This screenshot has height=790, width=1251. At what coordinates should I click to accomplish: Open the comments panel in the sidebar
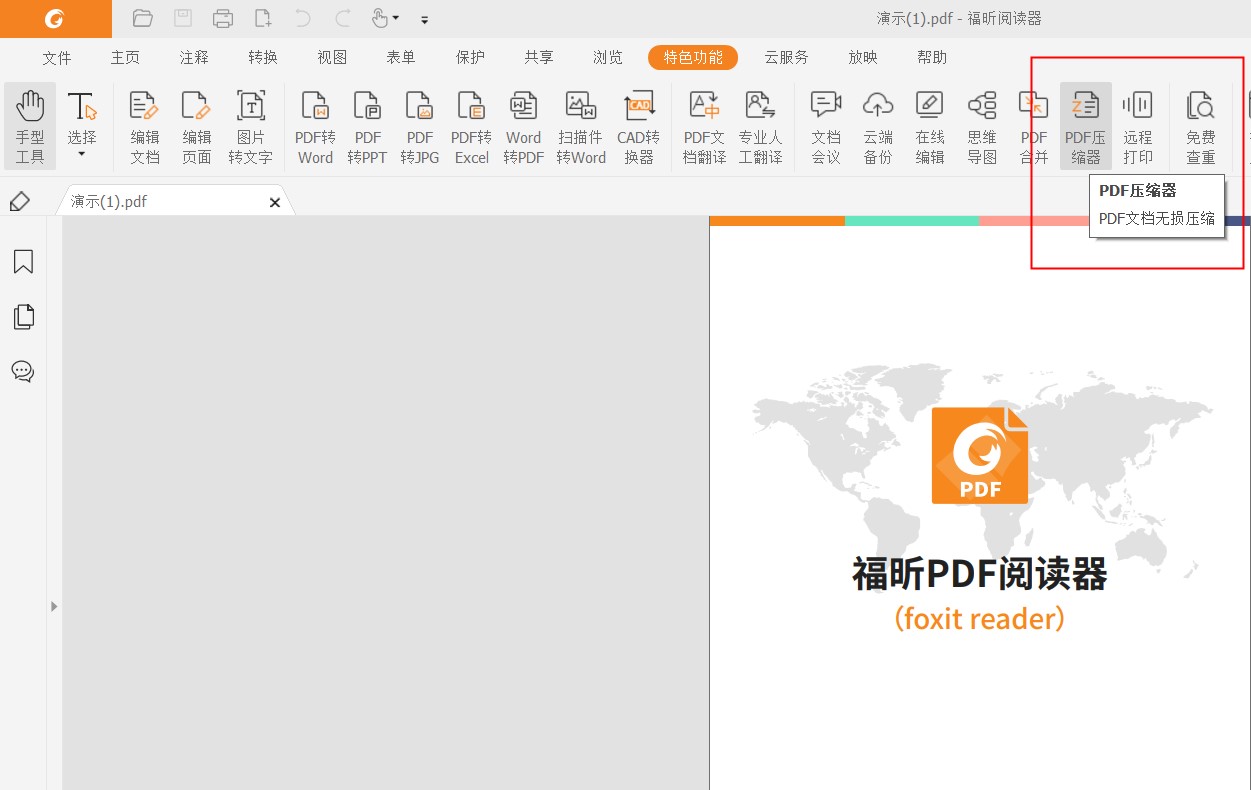click(23, 371)
